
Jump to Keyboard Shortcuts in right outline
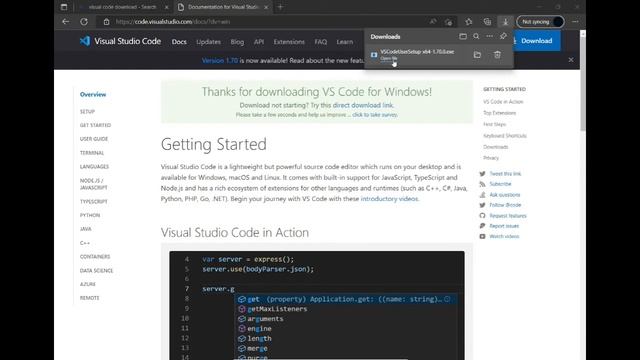[505, 136]
